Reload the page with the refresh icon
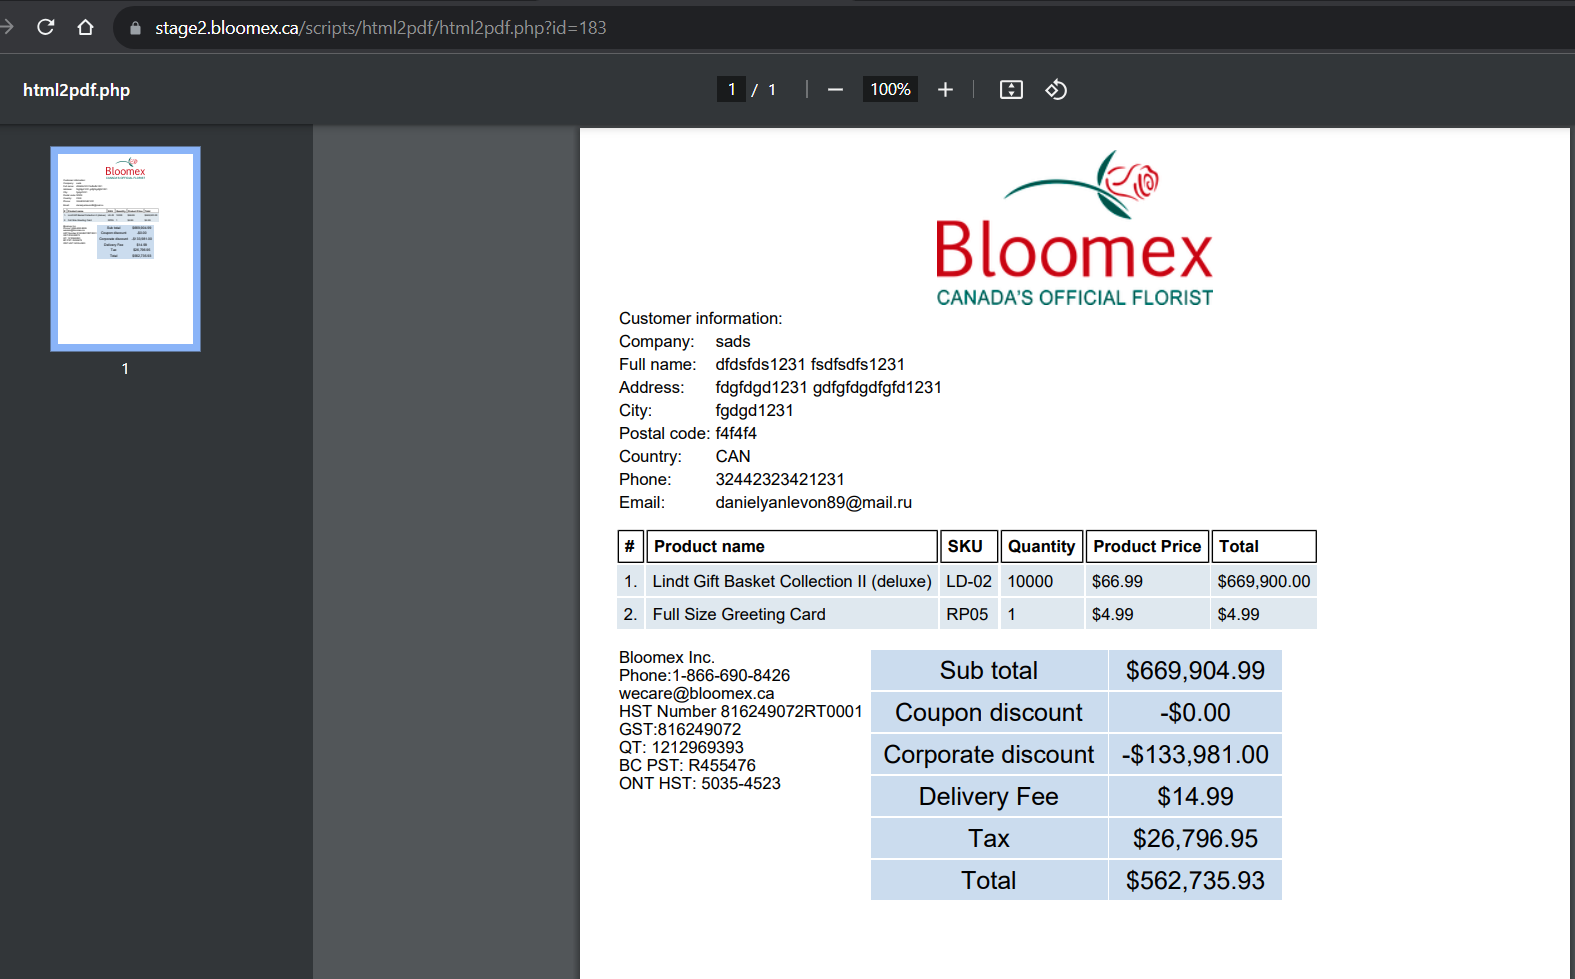Screen dimensions: 1575x979 45,27
